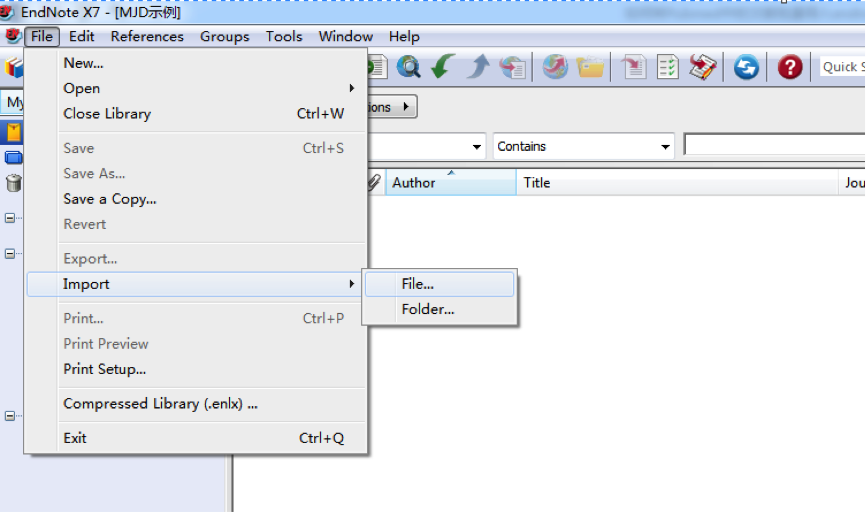
Task: Click the Format Bibliography checklist icon
Action: click(x=668, y=67)
